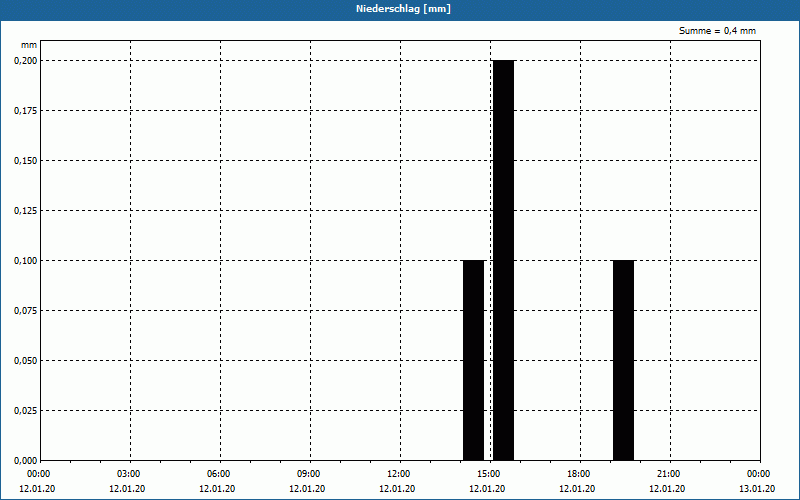Screen dimensions: 800x500
Task: Click the 0,075 y-axis label
Action: [x=26, y=311]
